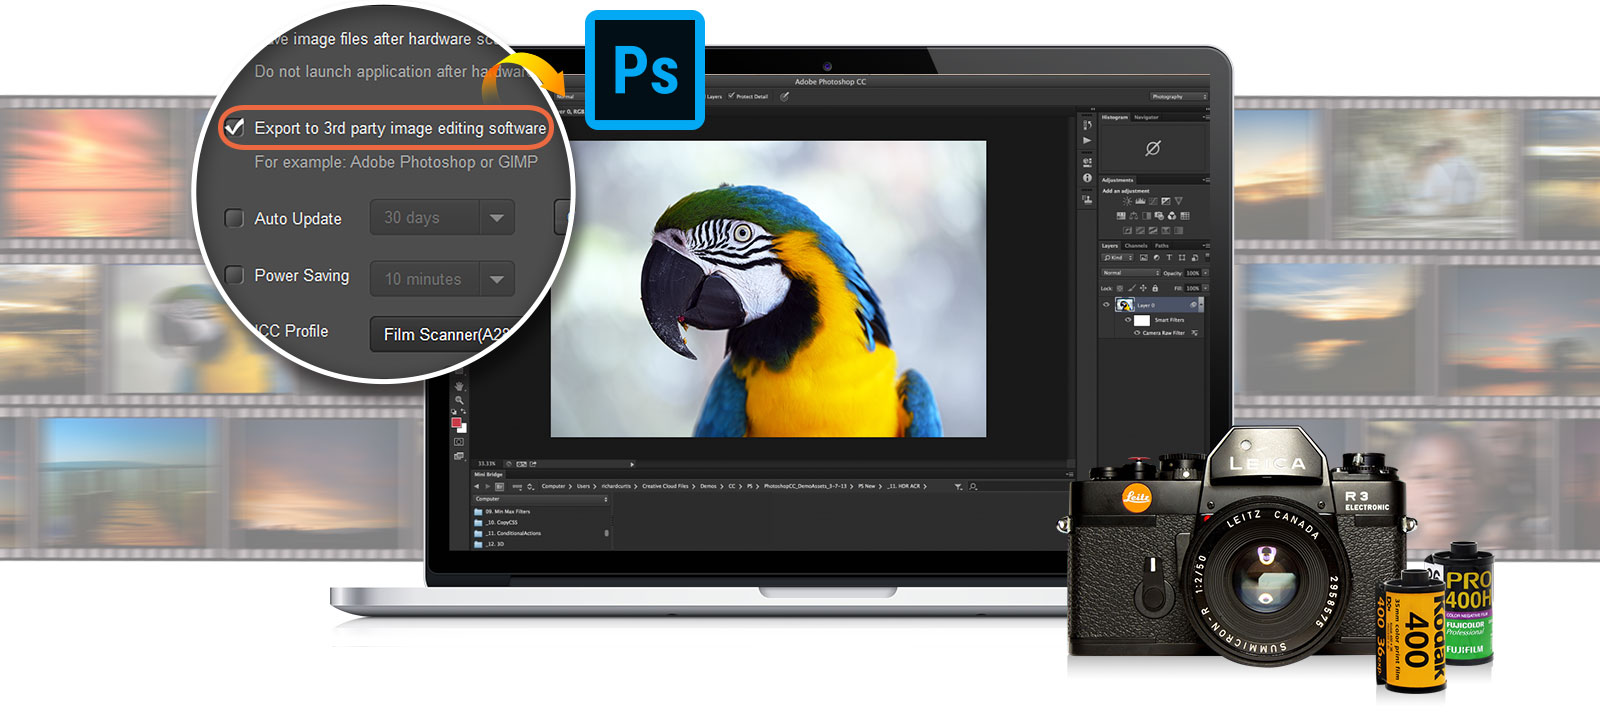This screenshot has width=1600, height=722.
Task: Toggle Camera Raw Filter visibility eye
Action: [x=1137, y=333]
